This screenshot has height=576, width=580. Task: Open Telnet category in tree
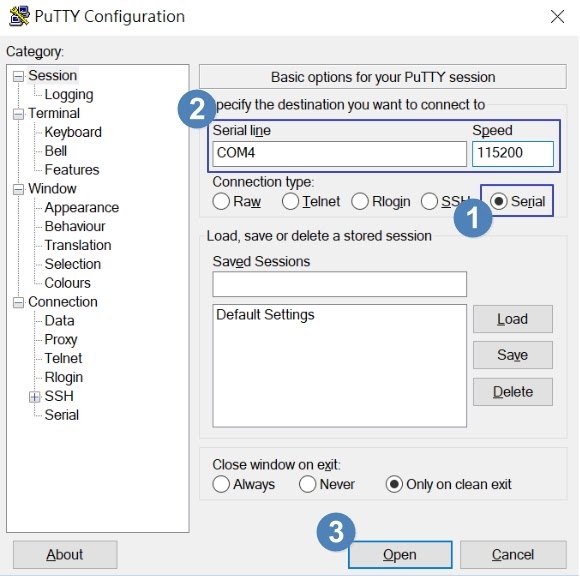[x=63, y=358]
